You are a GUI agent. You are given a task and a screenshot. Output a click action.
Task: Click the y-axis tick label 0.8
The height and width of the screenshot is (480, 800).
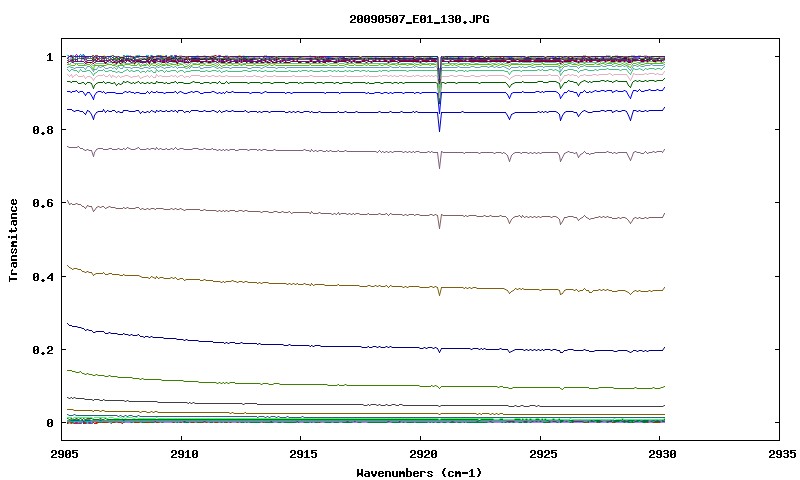click(42, 130)
